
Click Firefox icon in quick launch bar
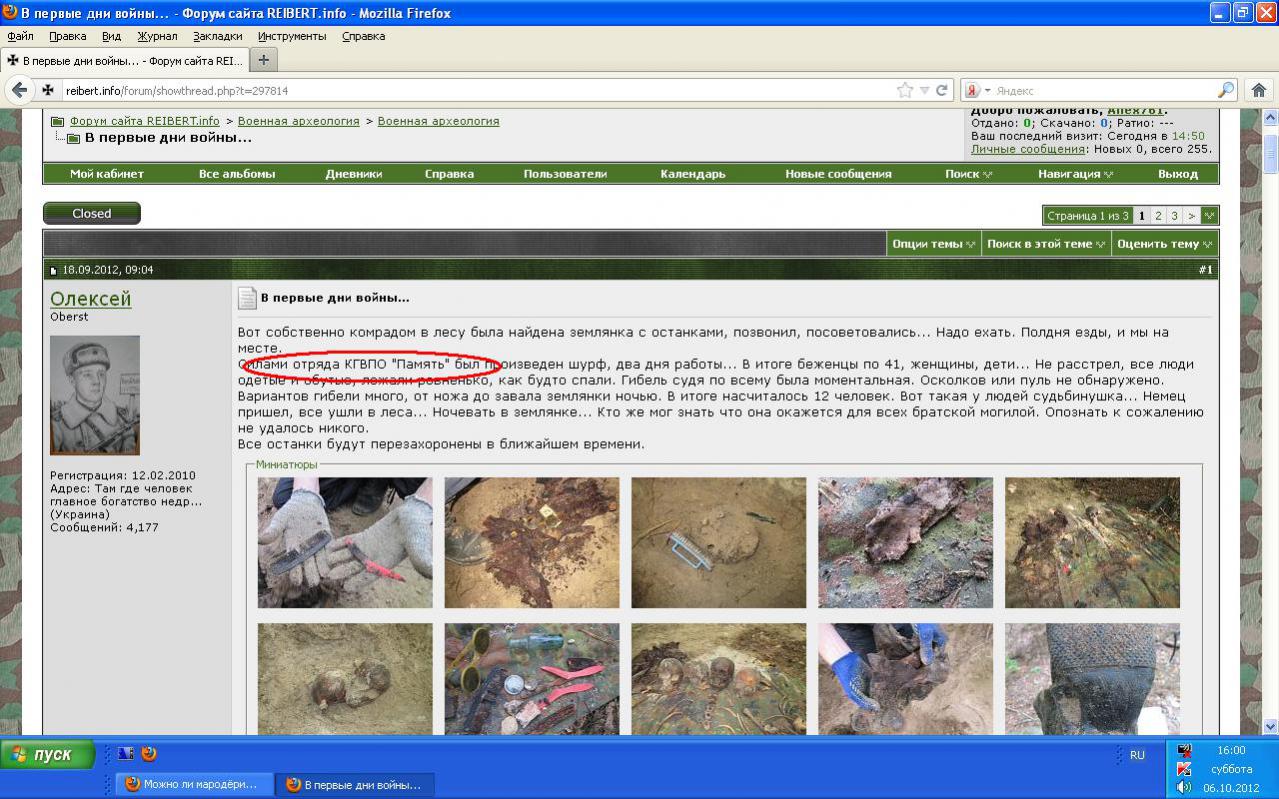(x=149, y=754)
